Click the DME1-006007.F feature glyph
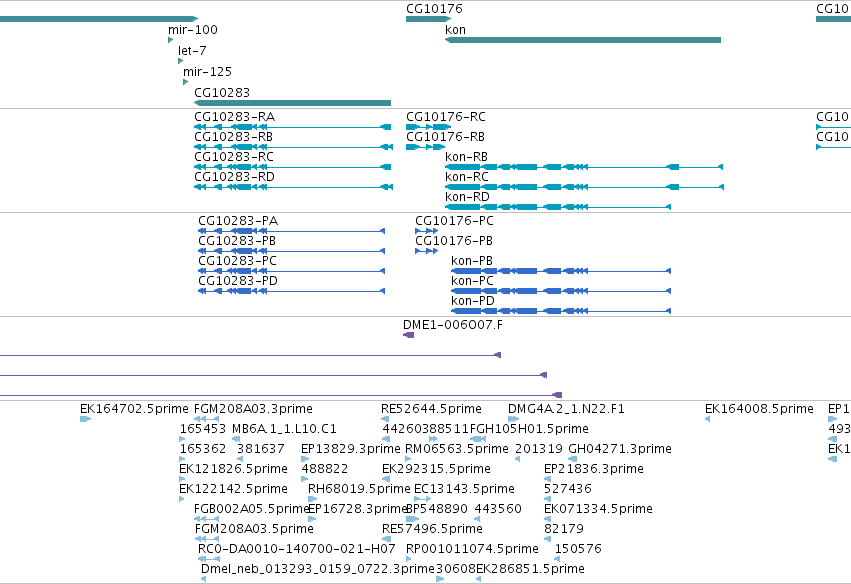Viewport: 851px width, 584px height. point(409,335)
